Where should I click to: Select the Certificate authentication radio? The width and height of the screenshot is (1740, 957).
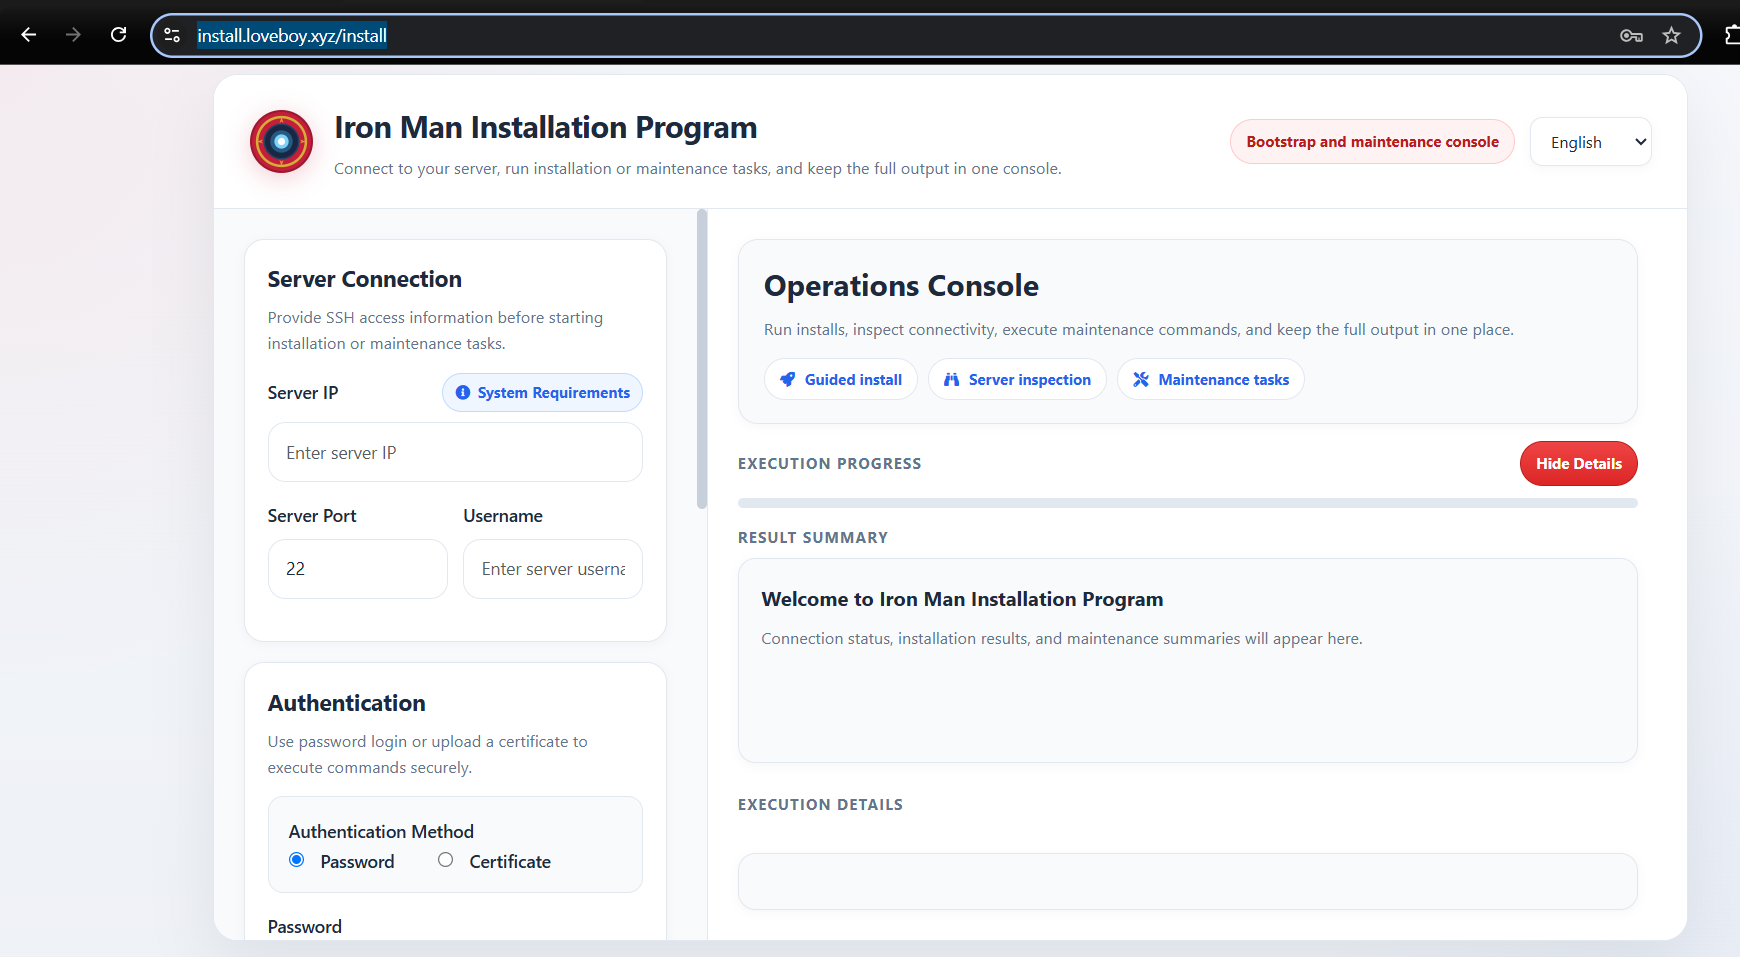[446, 860]
